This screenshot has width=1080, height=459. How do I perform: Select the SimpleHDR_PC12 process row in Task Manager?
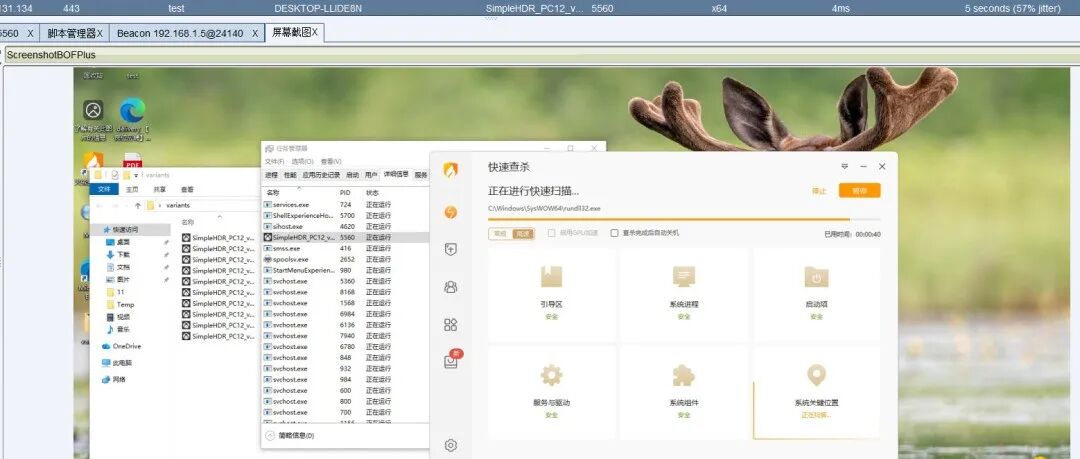point(346,237)
